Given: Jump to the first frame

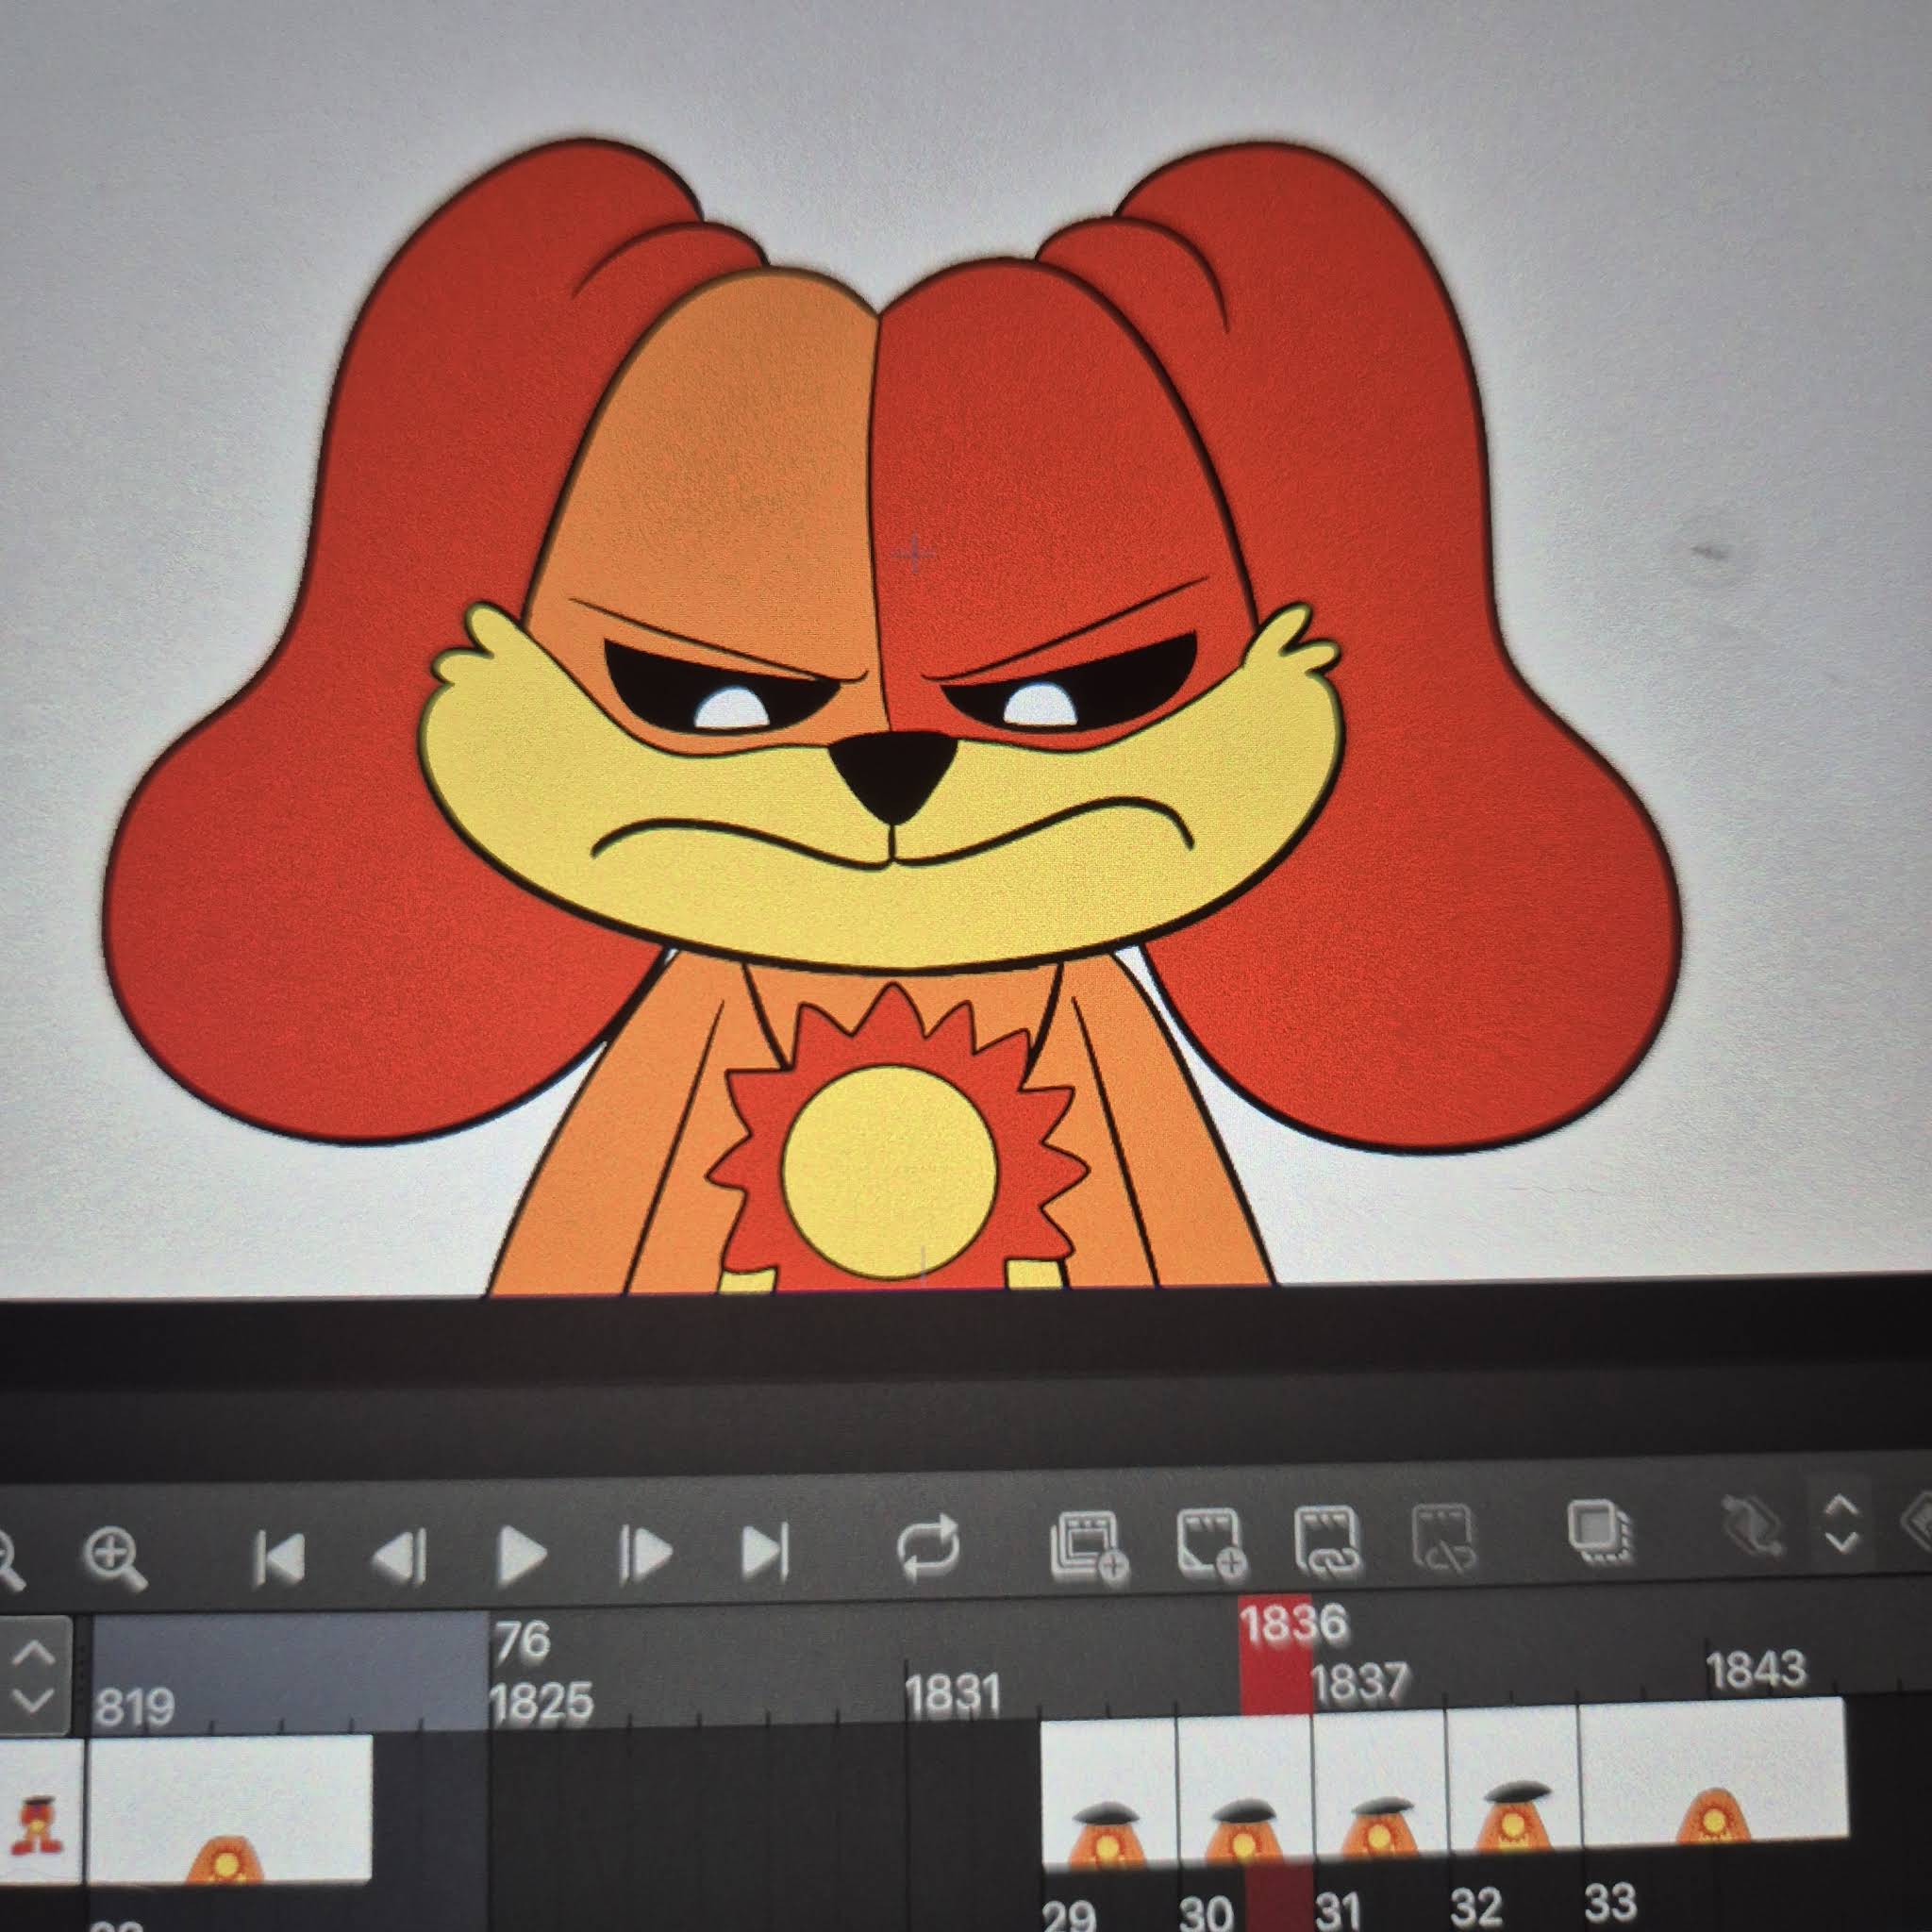Looking at the screenshot, I should pos(278,1557).
